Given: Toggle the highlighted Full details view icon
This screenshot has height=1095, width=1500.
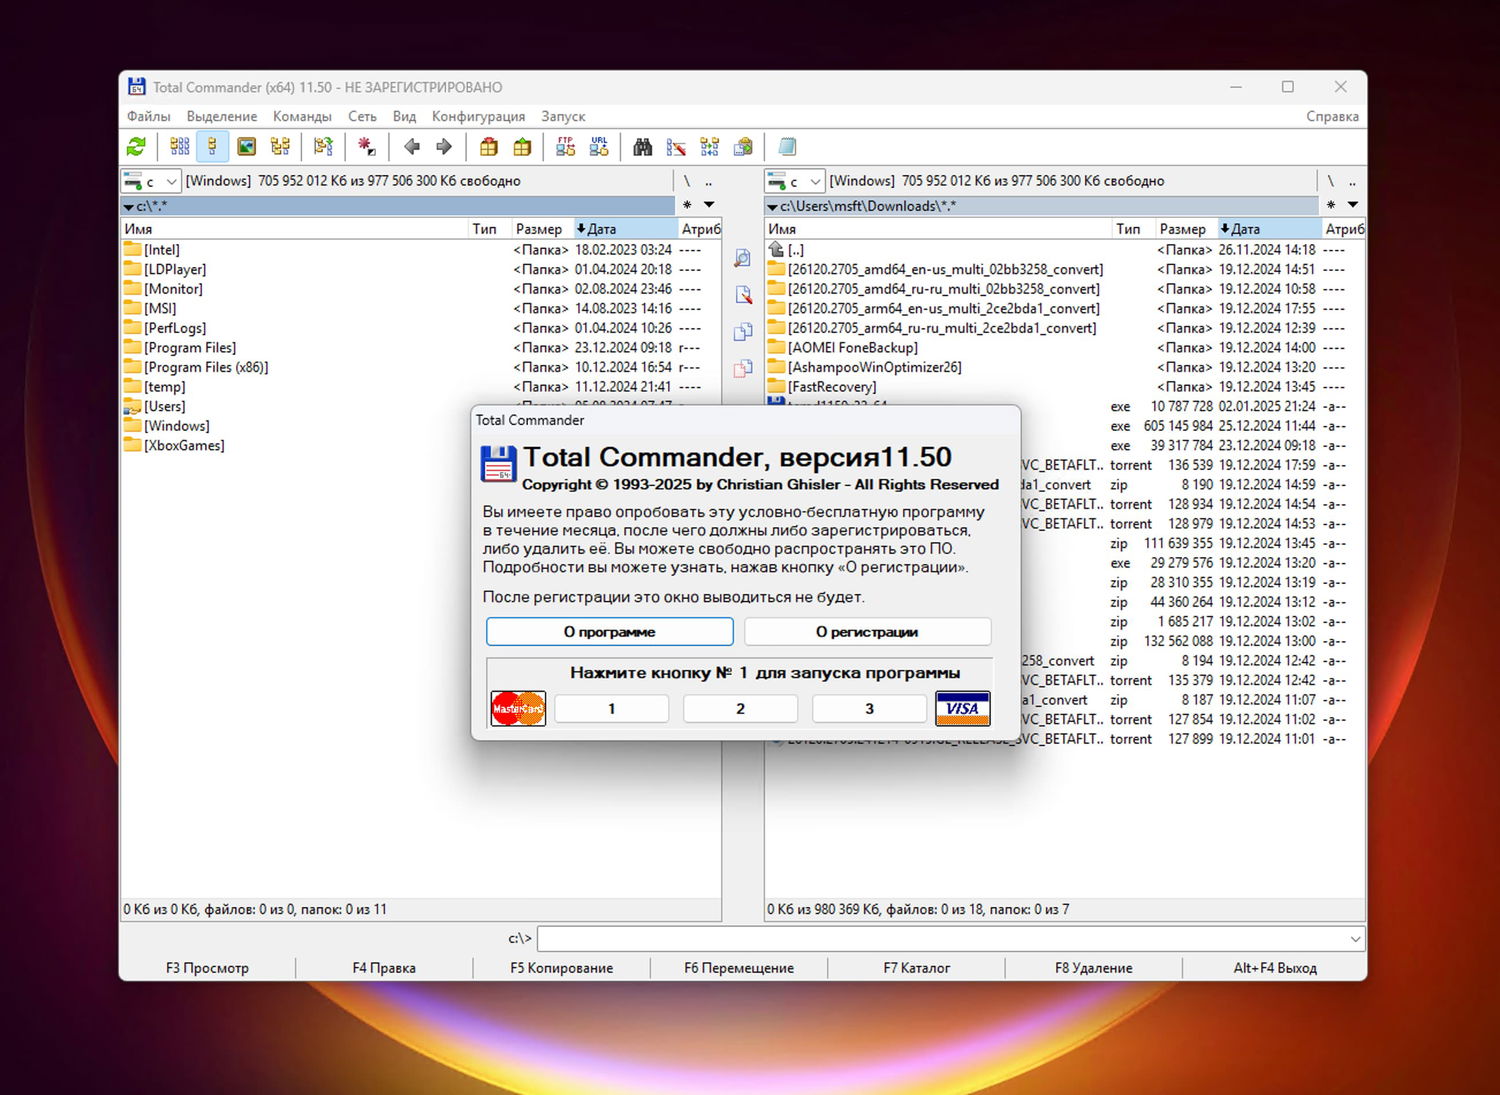Looking at the screenshot, I should click(212, 147).
